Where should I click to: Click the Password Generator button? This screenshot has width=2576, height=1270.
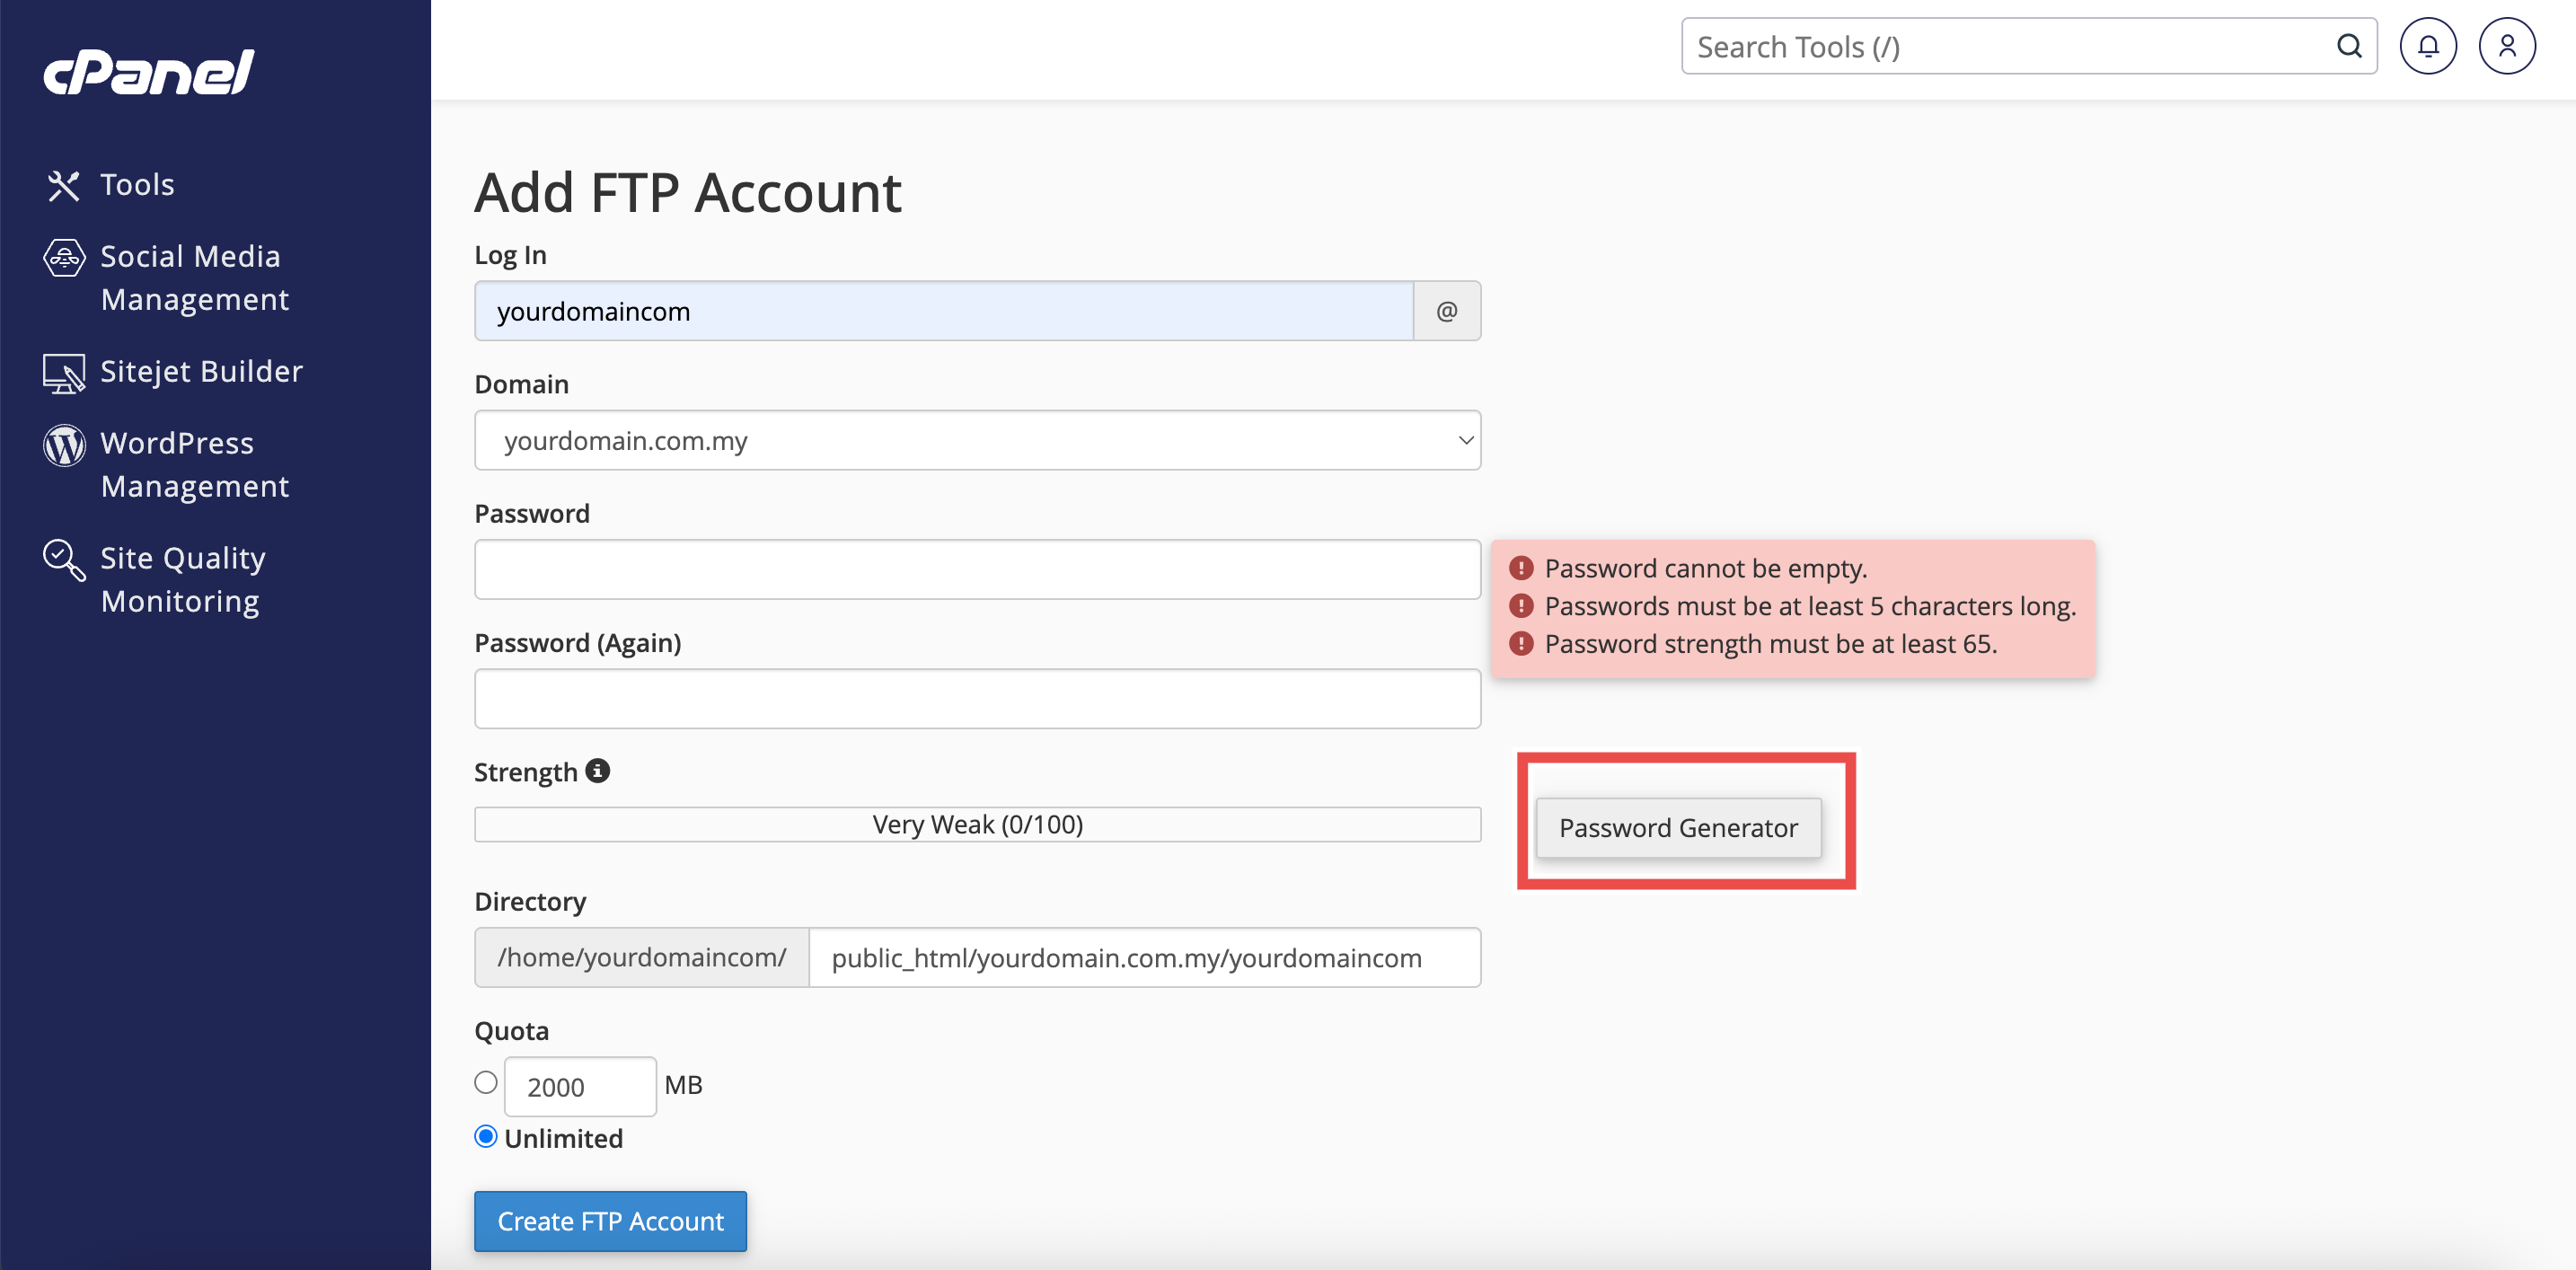(1678, 827)
